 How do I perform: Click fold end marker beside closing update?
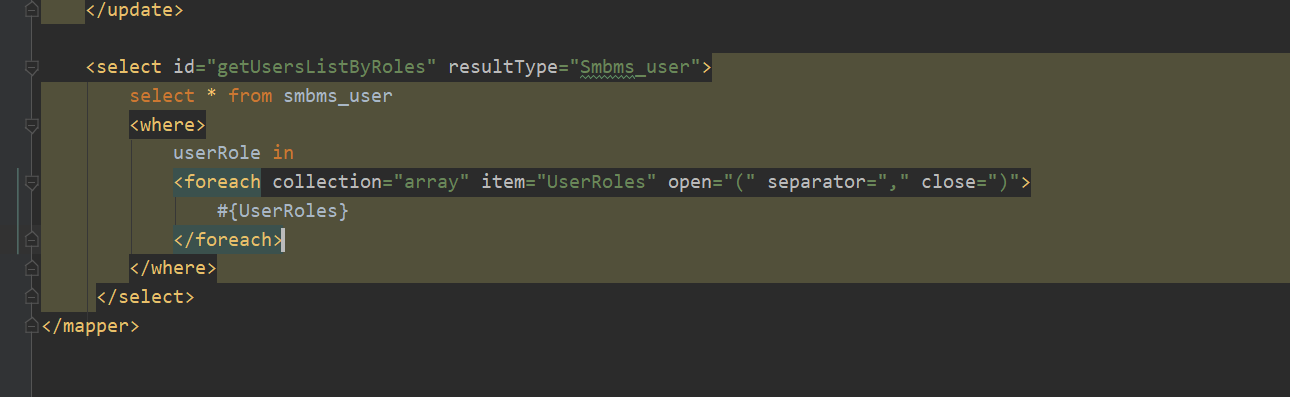click(x=31, y=10)
